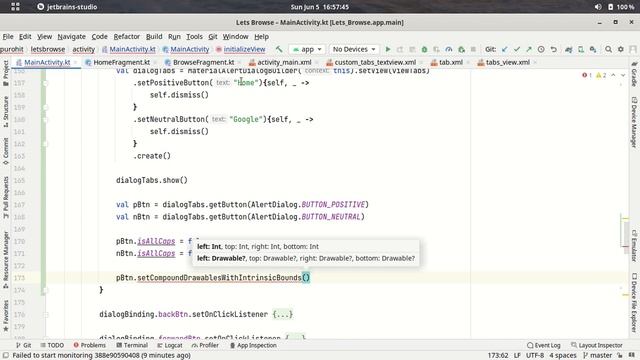Open Pull Requests tool window sidebar
640x360 pixels.
point(6,197)
